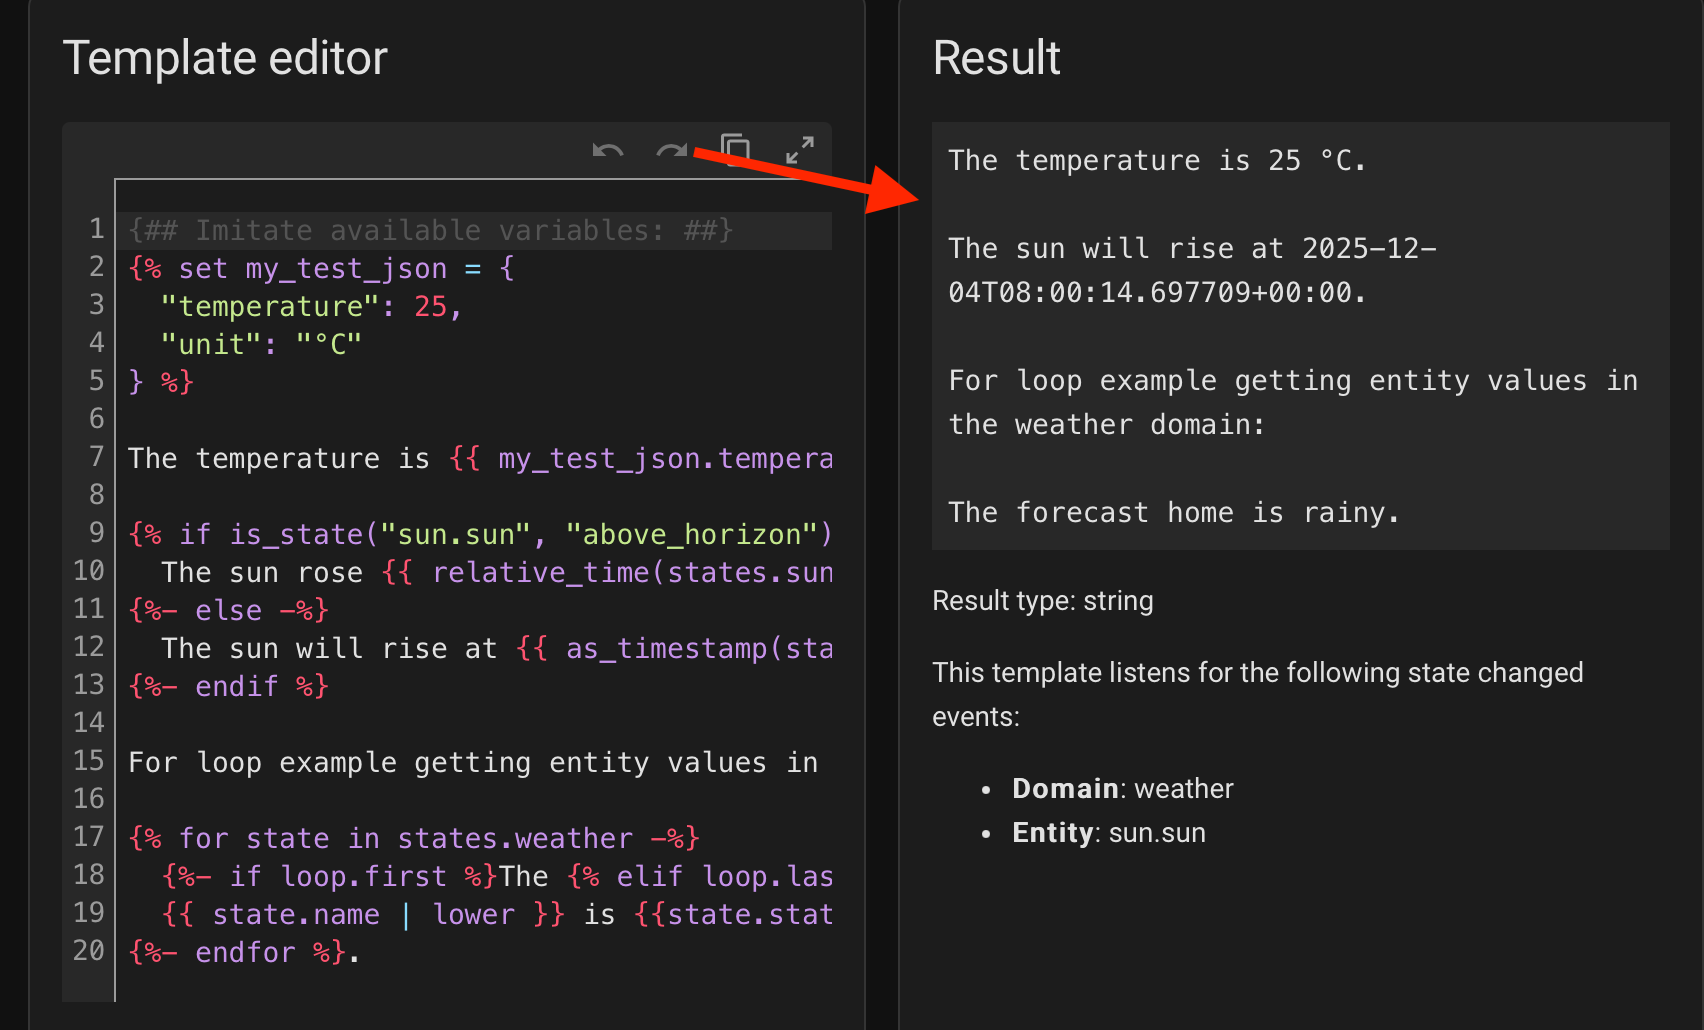Click 'The temperature is 25 °C.' result text
Viewport: 1704px width, 1030px height.
pos(1156,161)
